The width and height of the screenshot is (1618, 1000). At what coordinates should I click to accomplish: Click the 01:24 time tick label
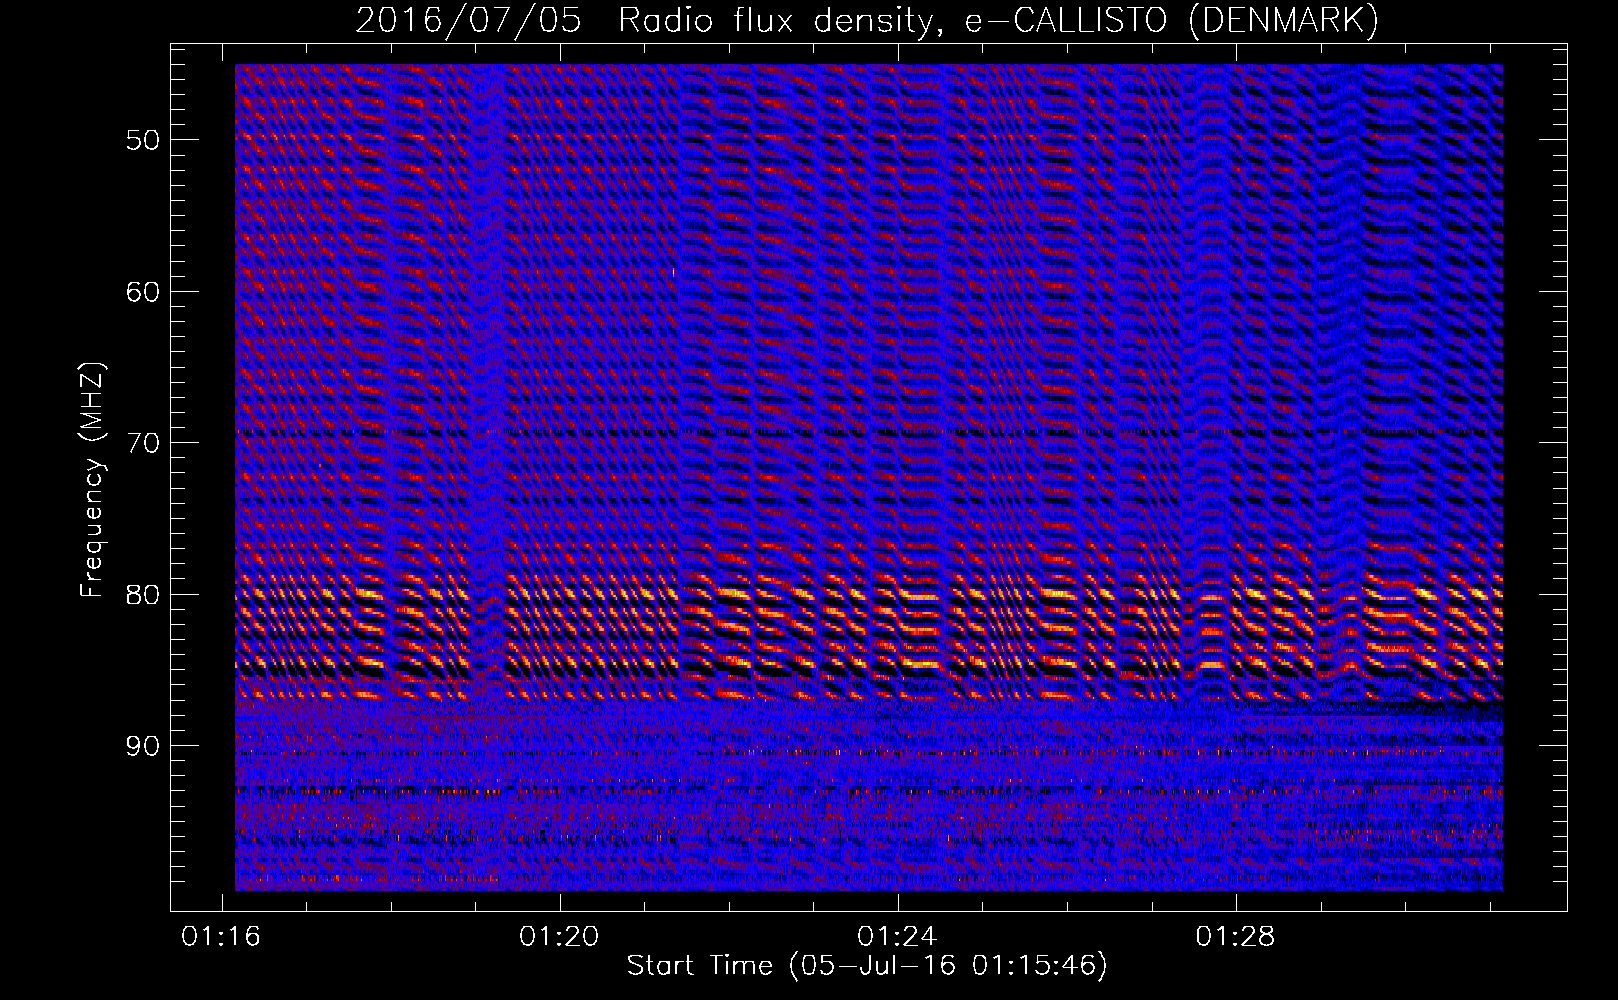point(898,936)
